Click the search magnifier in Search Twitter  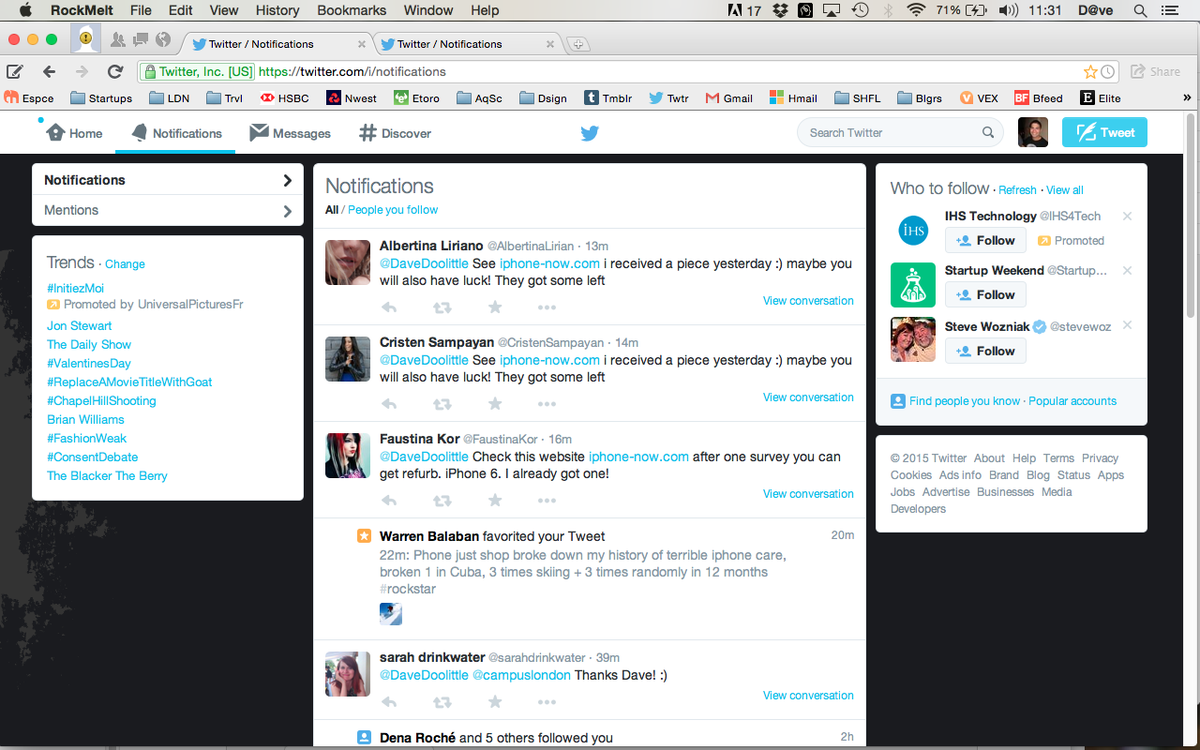pyautogui.click(x=988, y=132)
